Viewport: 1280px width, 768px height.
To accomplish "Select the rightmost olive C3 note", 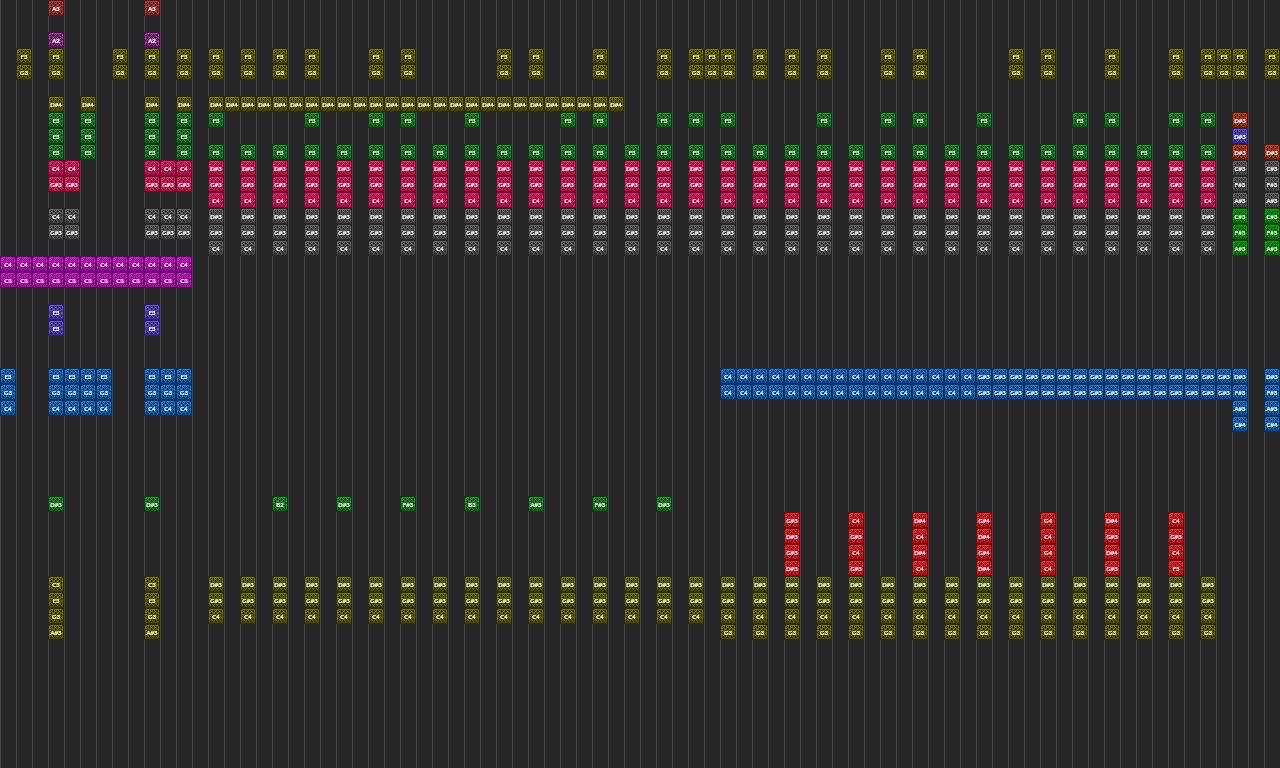I will 152,584.
